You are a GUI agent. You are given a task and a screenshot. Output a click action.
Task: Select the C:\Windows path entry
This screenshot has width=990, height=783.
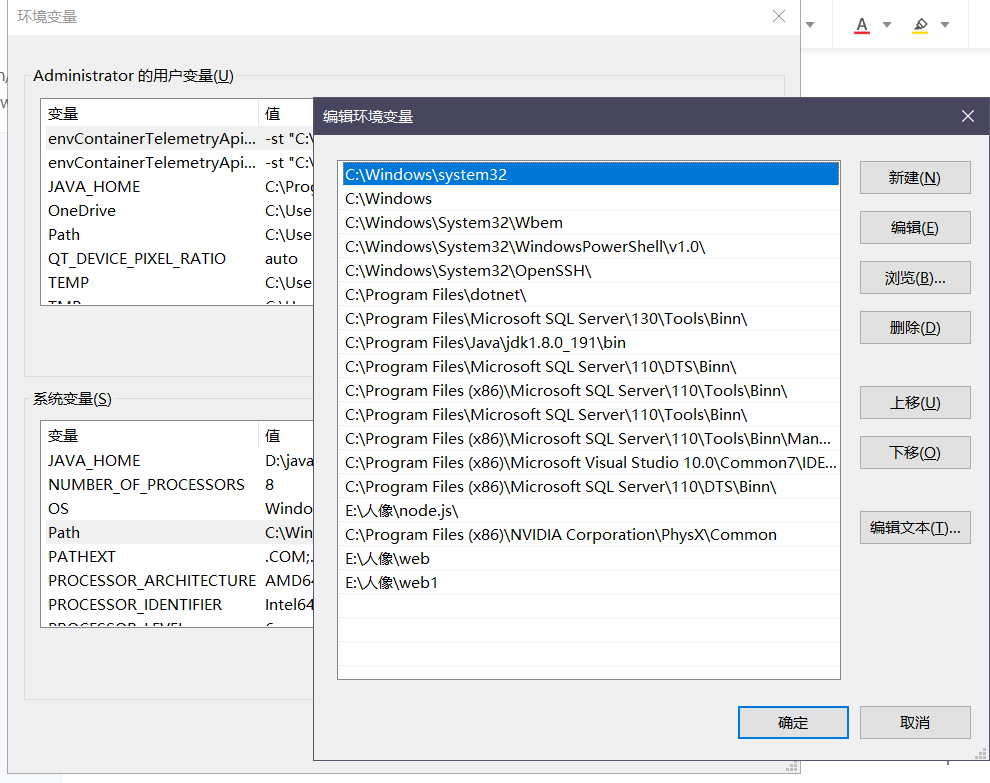click(590, 198)
